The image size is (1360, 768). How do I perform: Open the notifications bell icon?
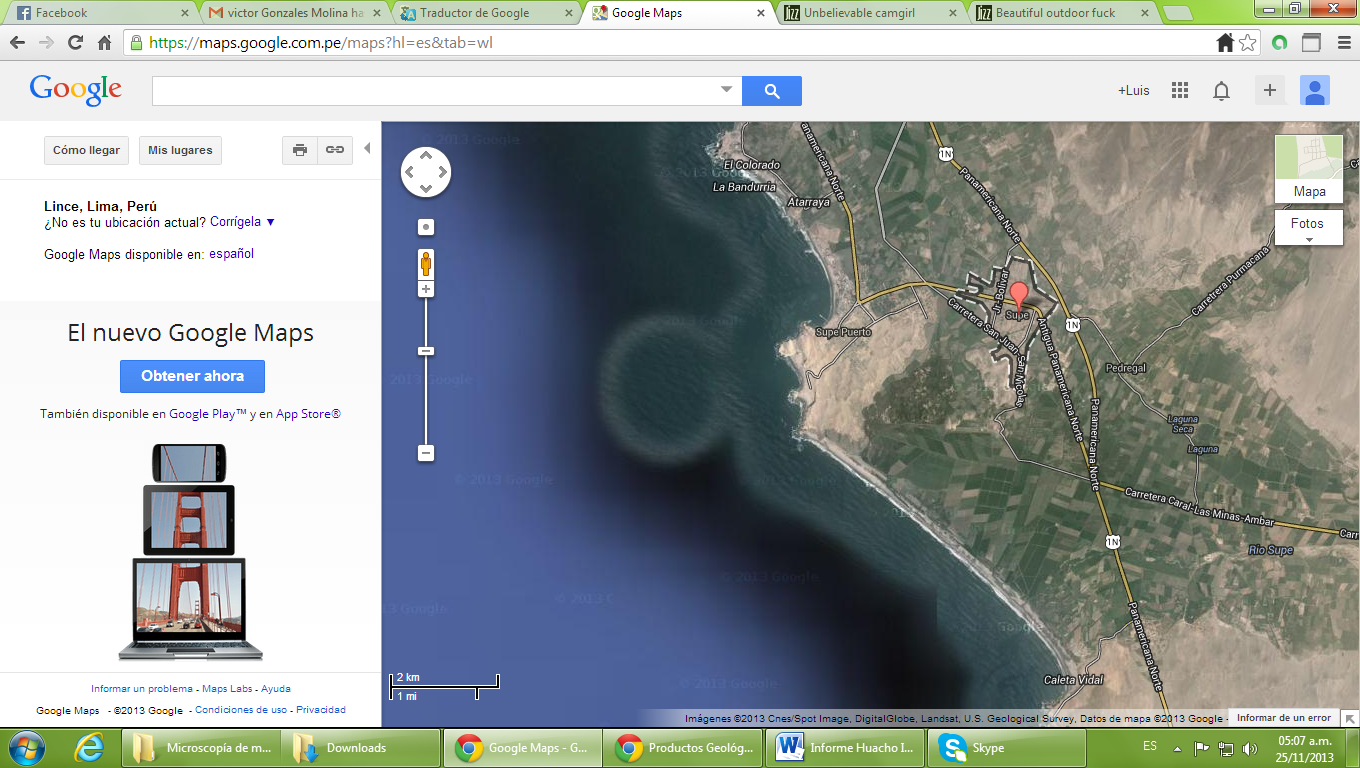1221,91
